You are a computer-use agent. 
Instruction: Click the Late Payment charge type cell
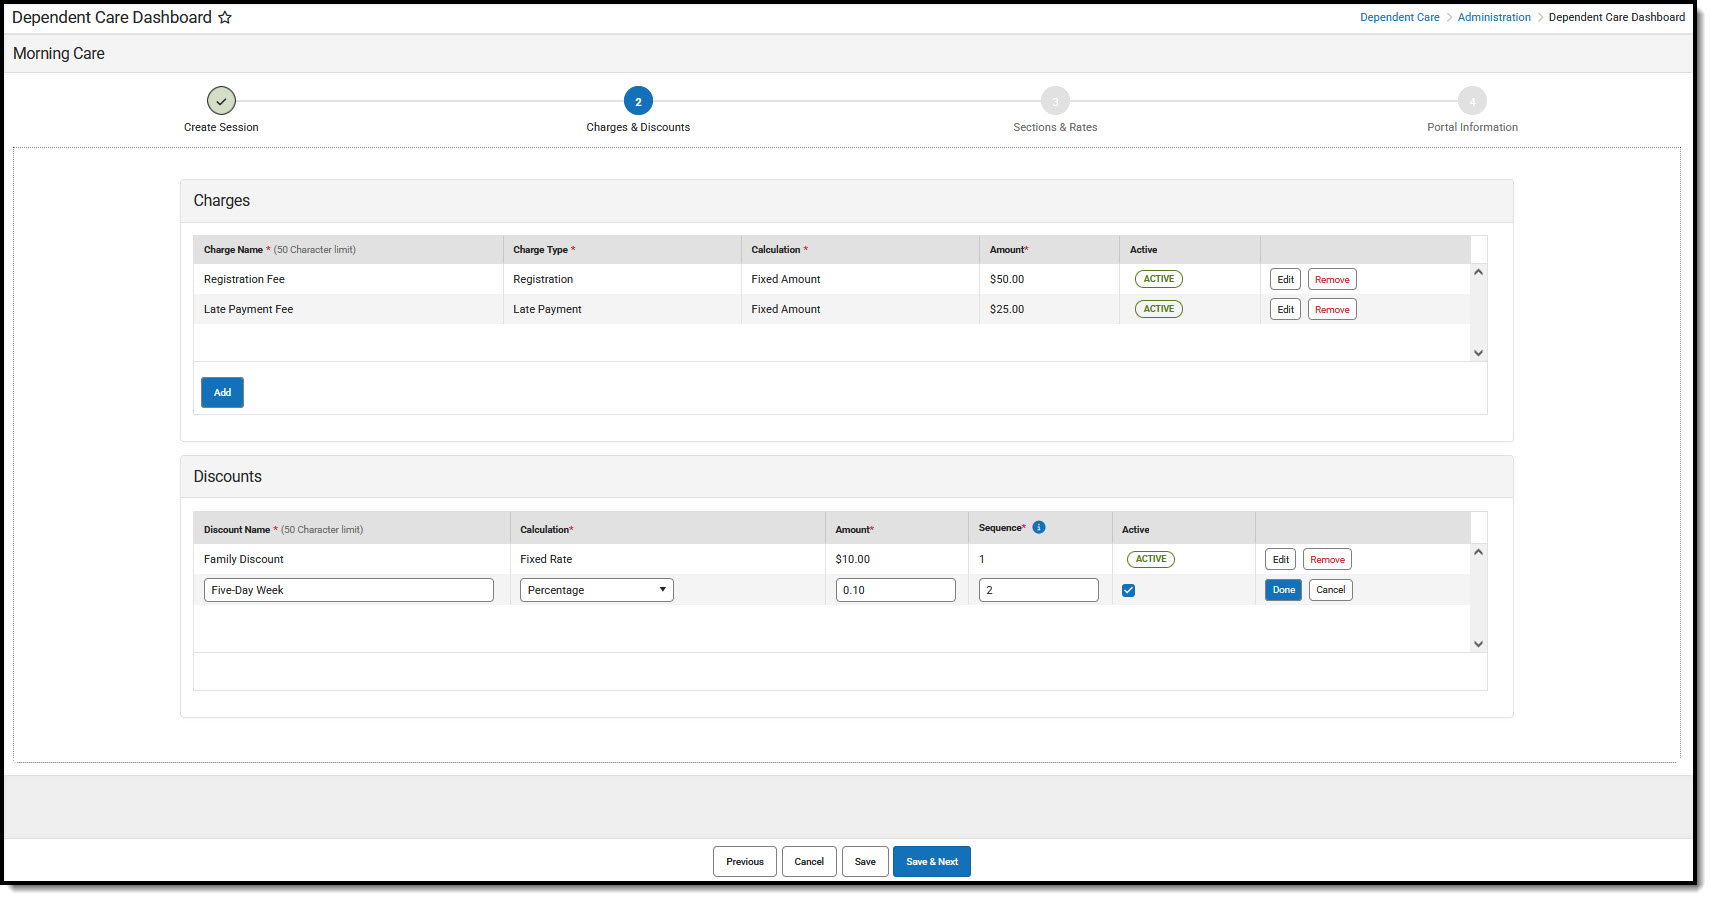click(x=622, y=309)
